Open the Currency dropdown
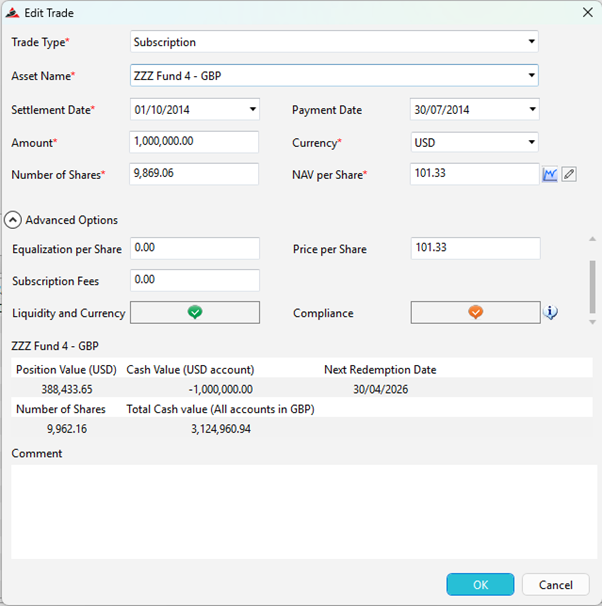602x606 pixels. pyautogui.click(x=532, y=142)
